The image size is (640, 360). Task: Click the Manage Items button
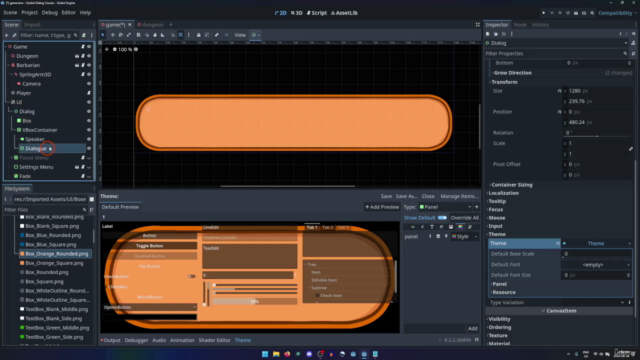459,196
